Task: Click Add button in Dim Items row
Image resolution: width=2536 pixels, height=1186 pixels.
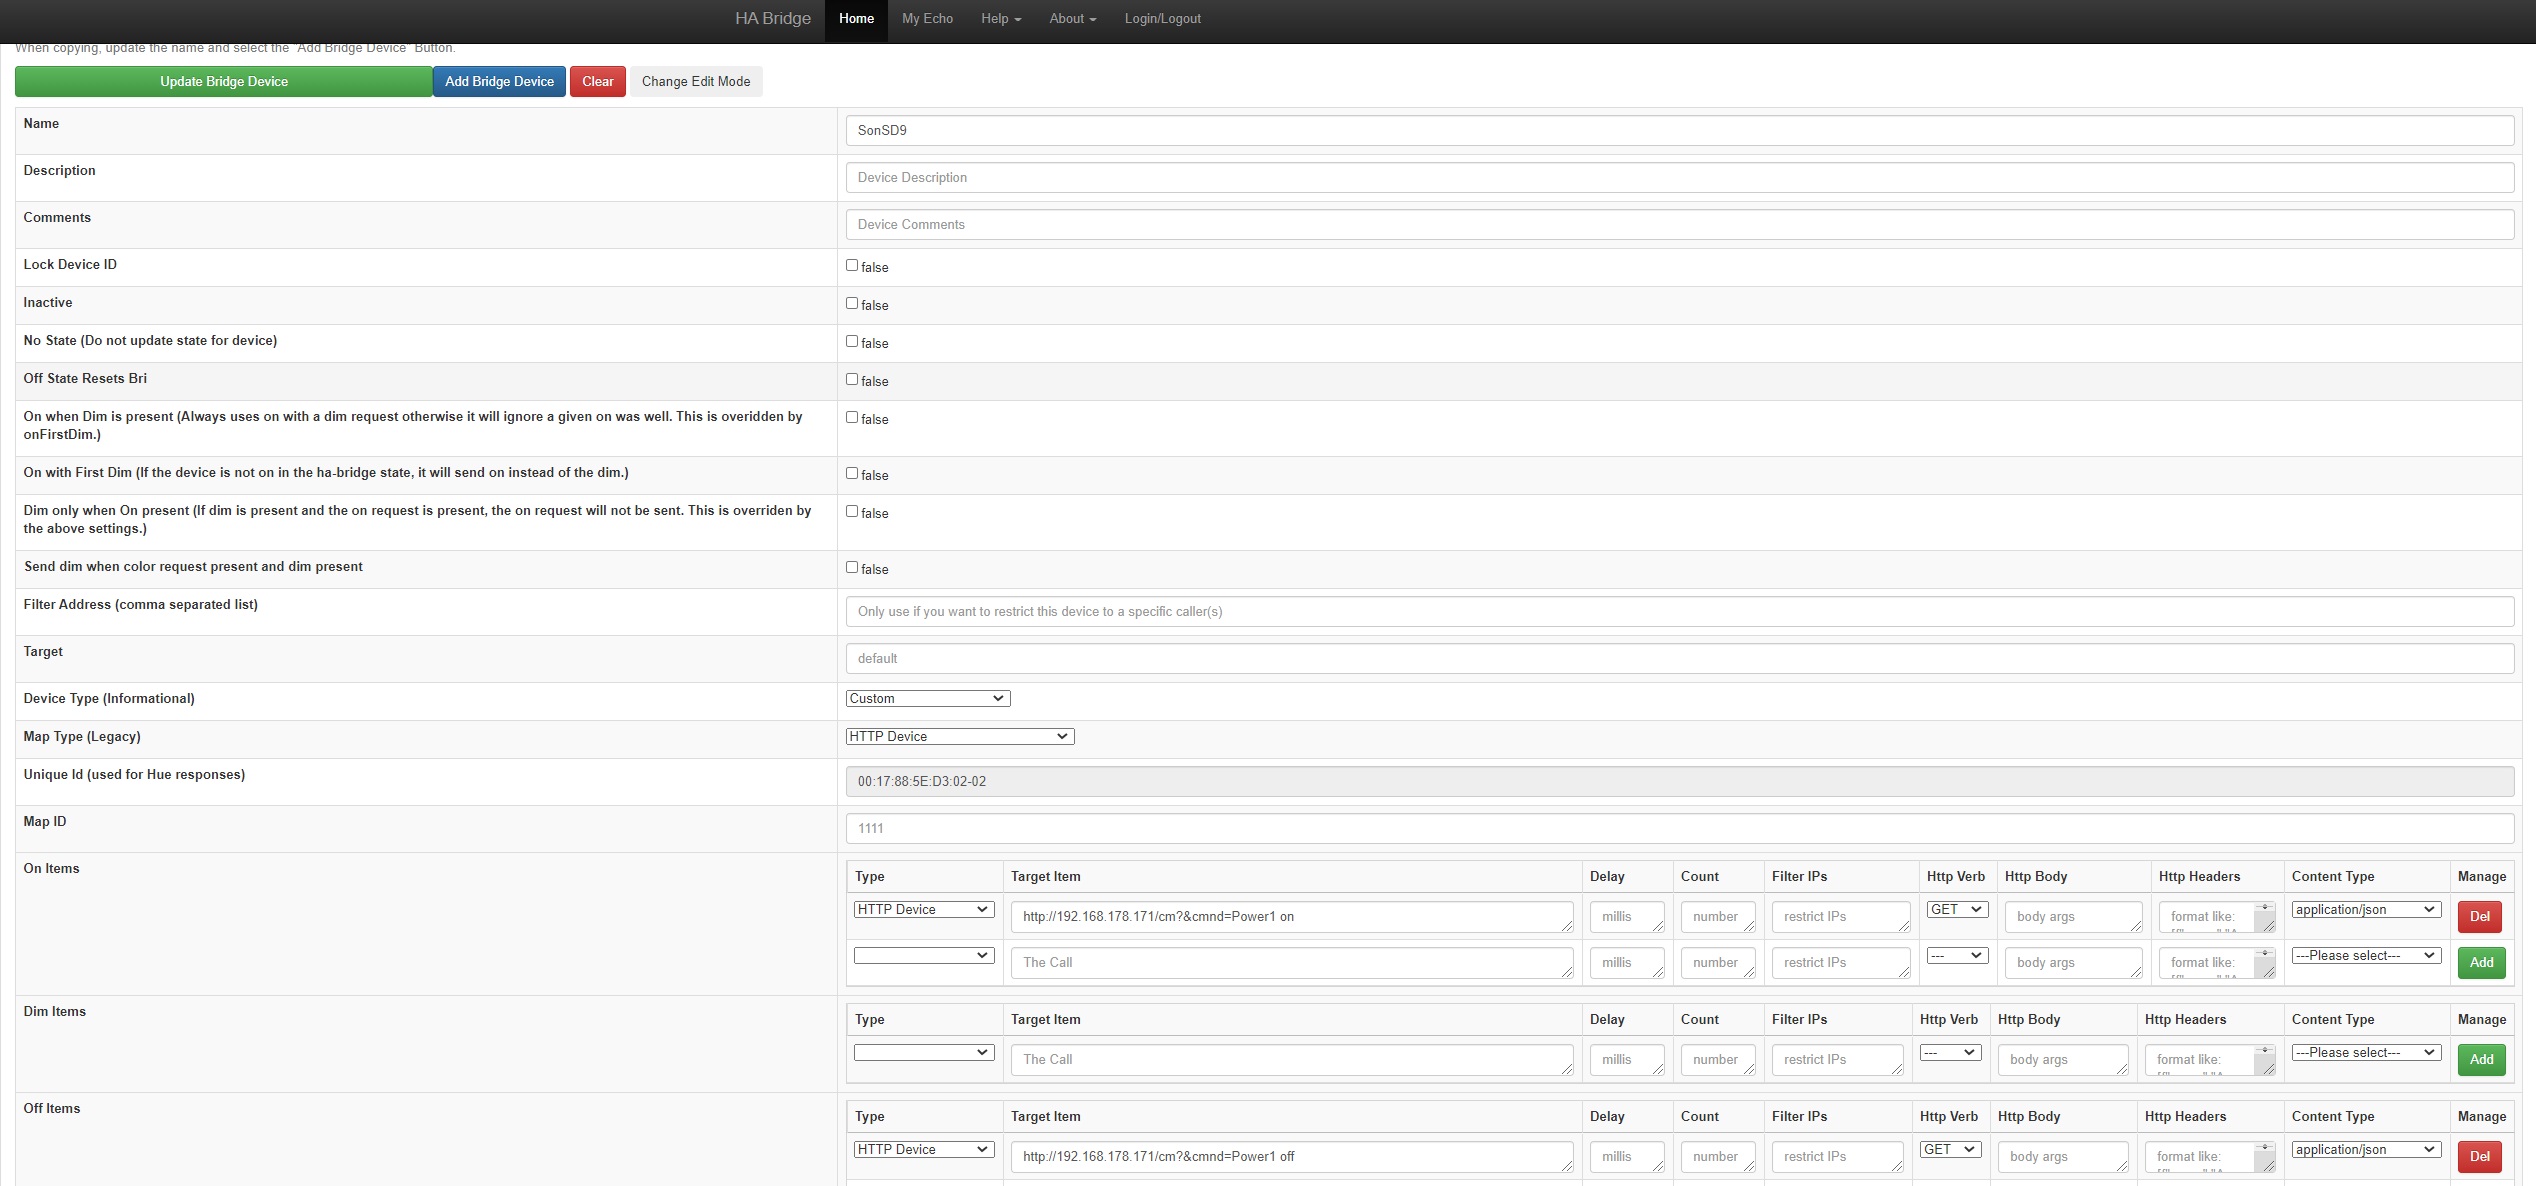Action: point(2481,1060)
